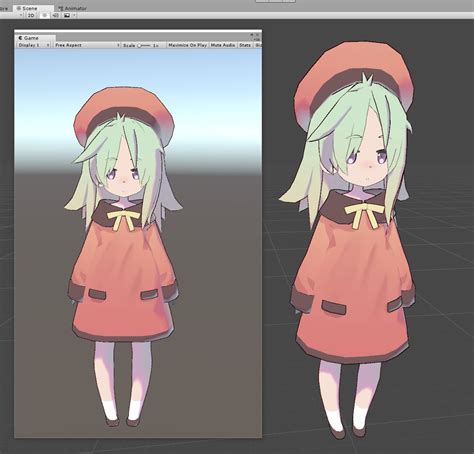
Task: Open the Animator tab
Action: pos(72,8)
